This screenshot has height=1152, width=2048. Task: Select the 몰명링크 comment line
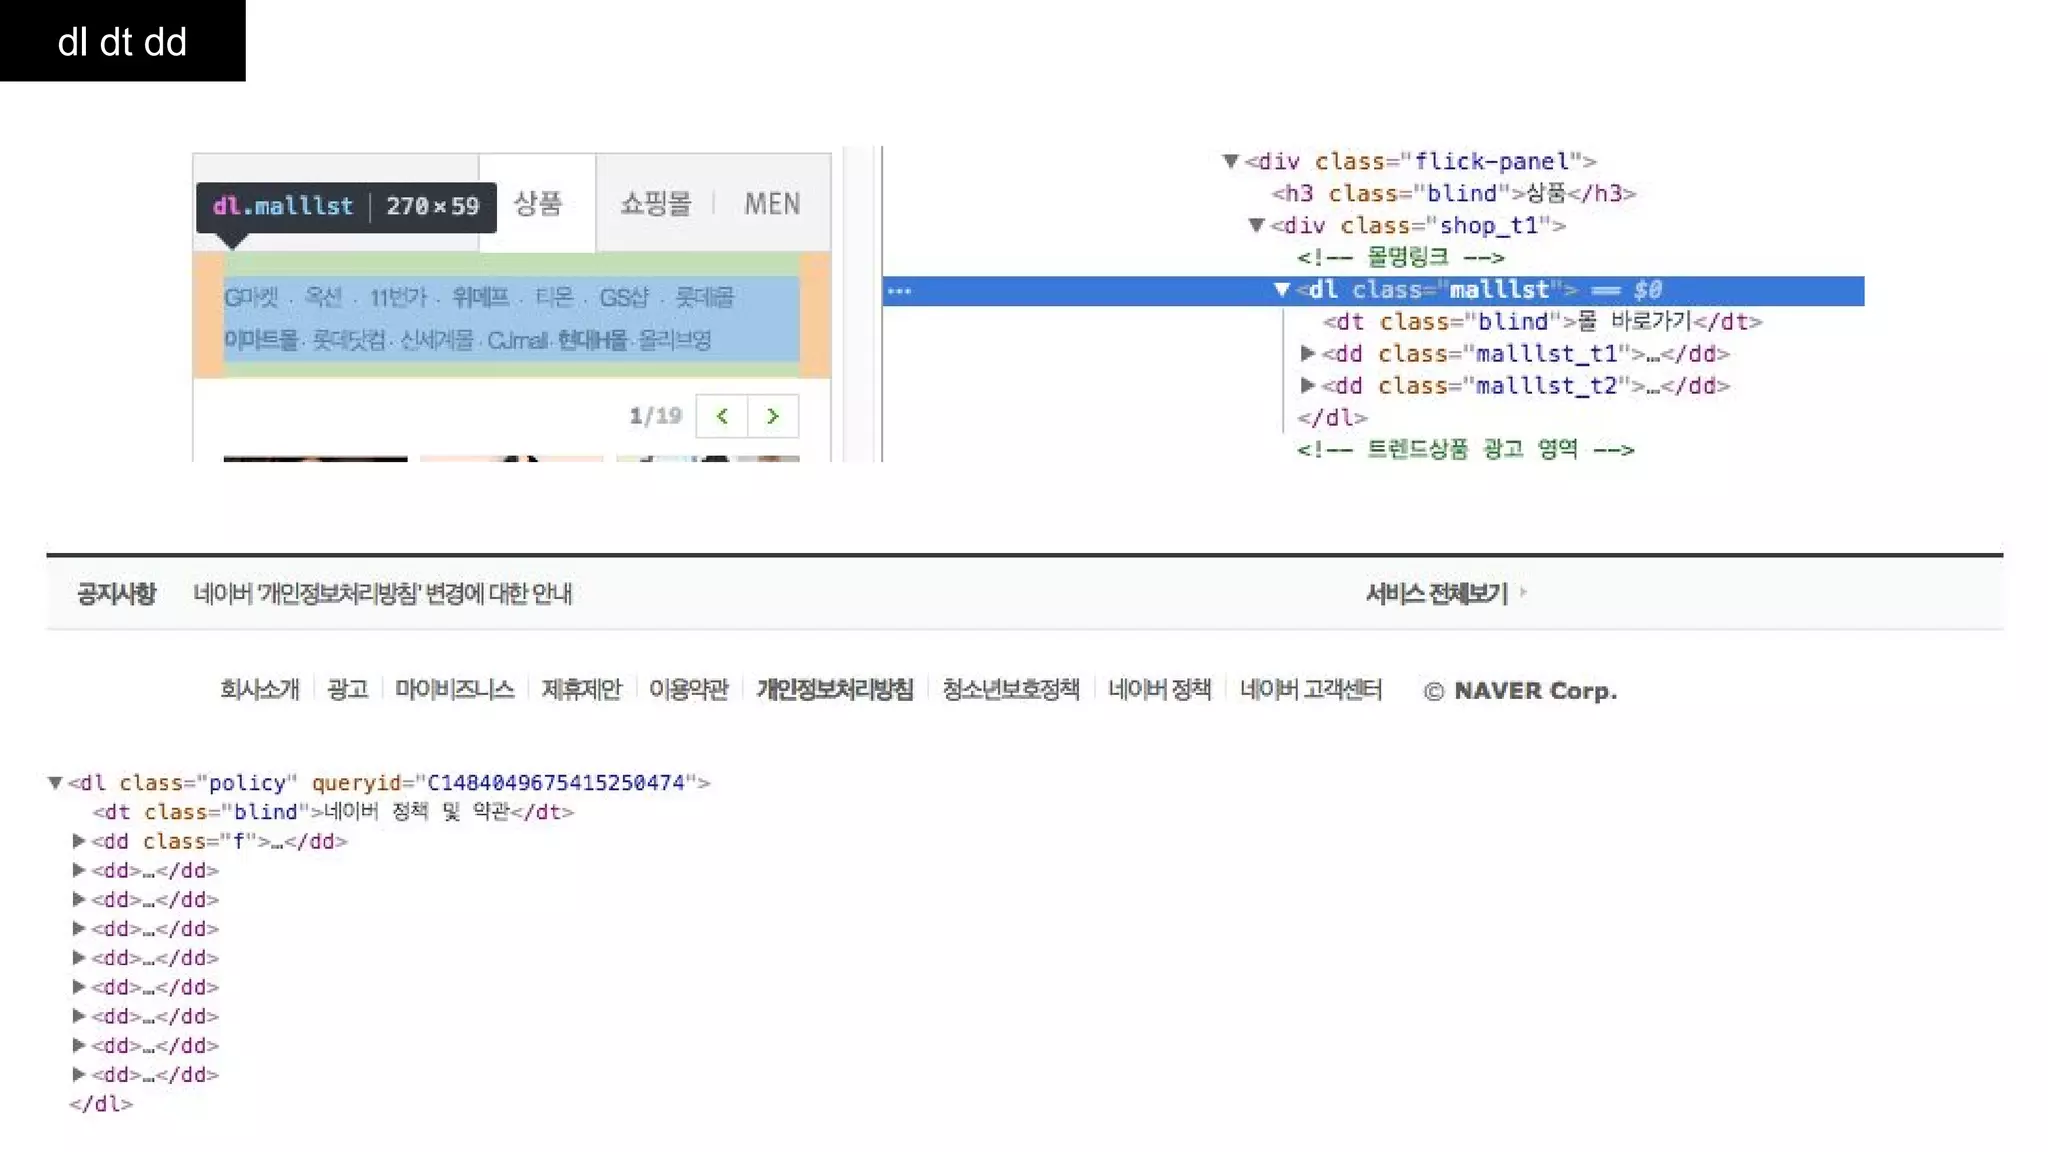coord(1401,257)
